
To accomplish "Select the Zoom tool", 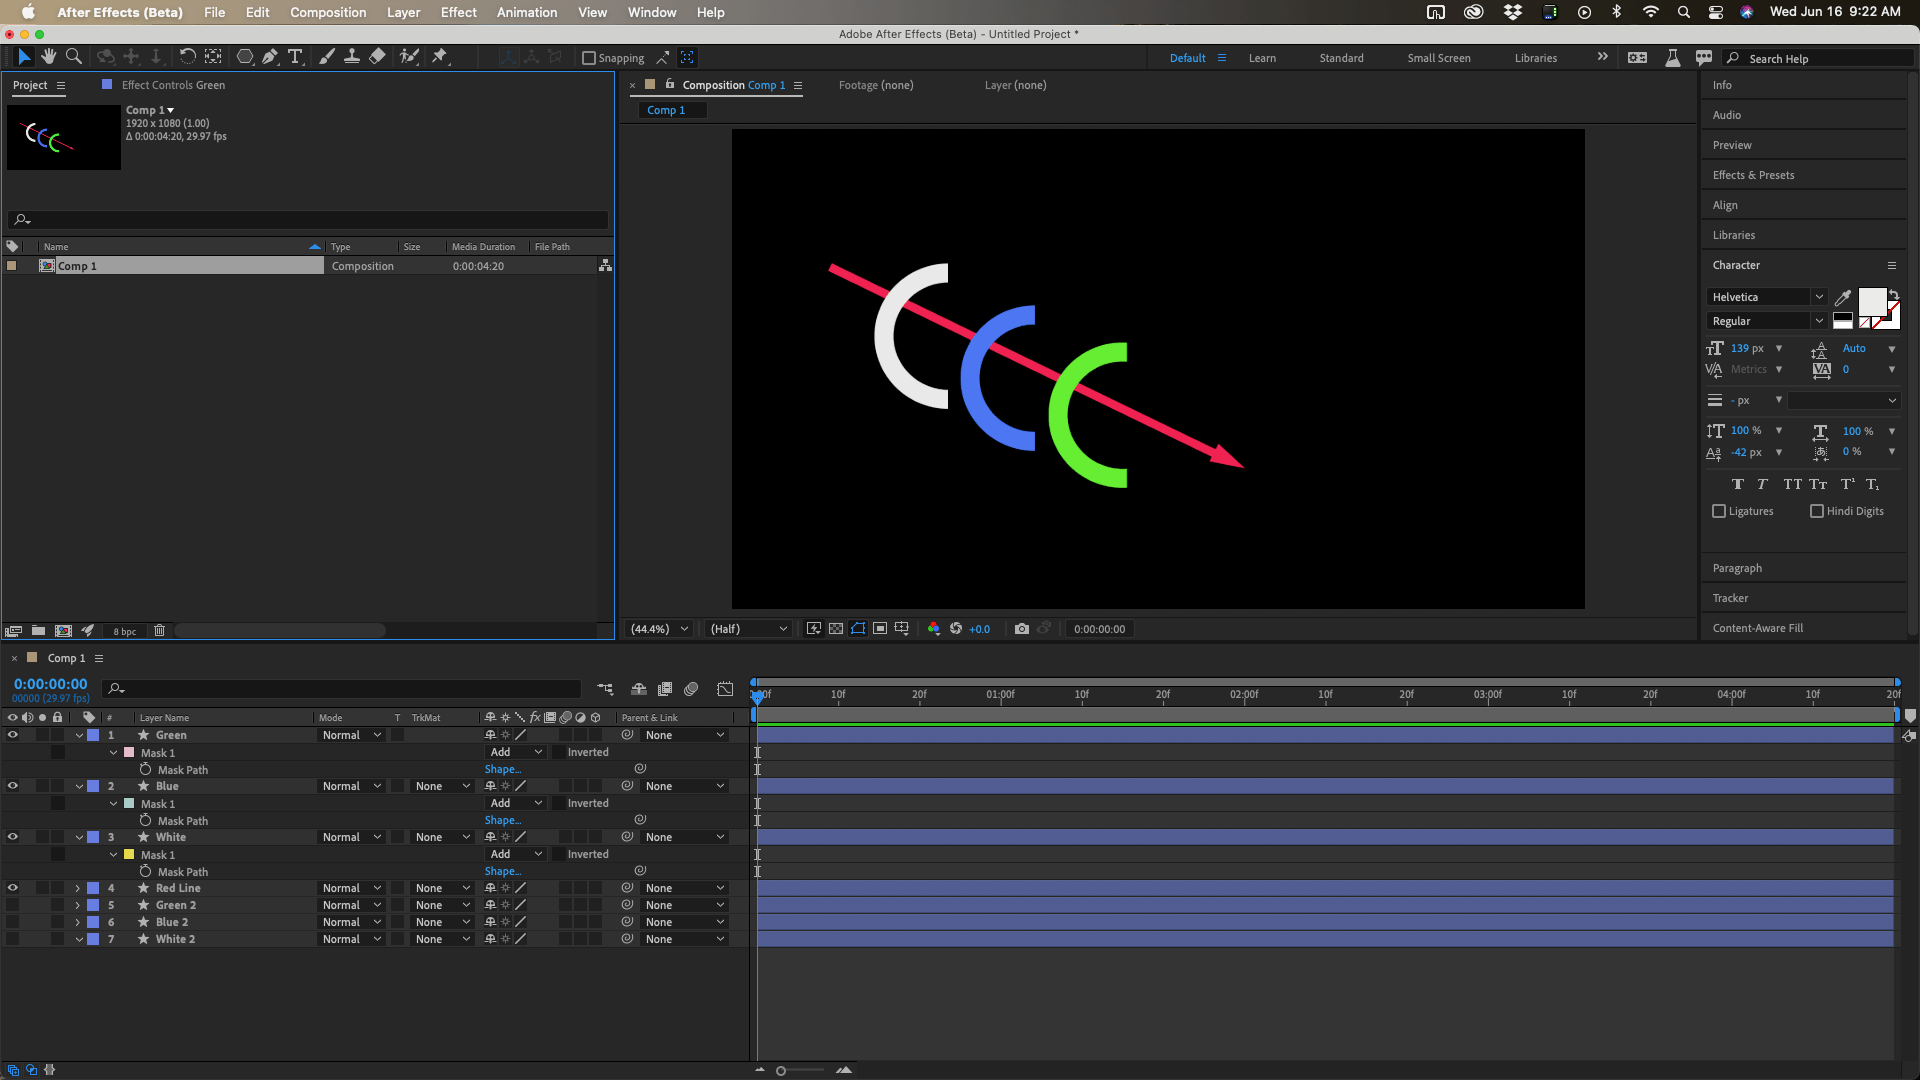I will click(x=73, y=57).
